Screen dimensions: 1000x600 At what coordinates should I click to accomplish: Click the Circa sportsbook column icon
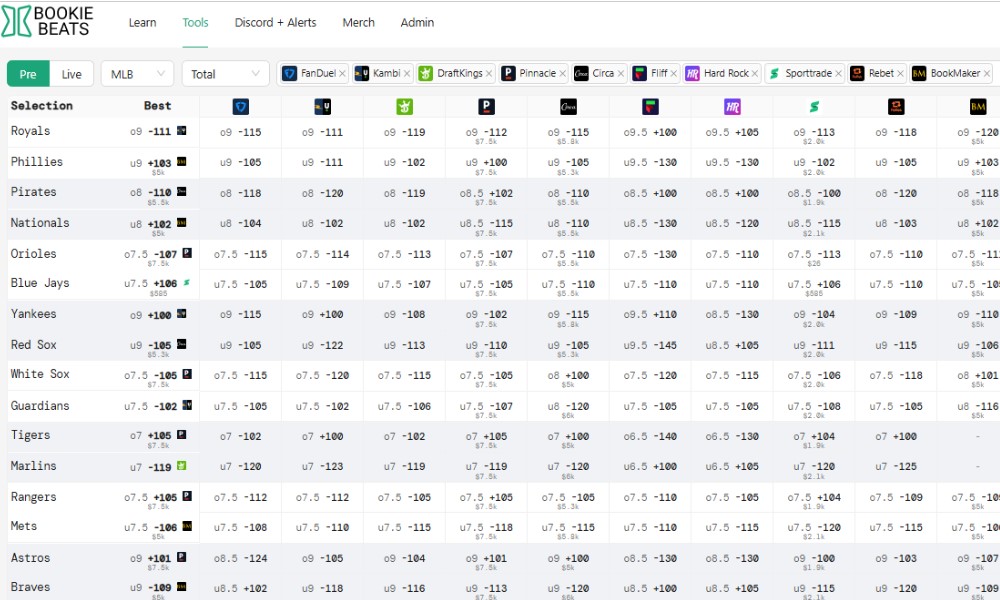click(x=570, y=106)
